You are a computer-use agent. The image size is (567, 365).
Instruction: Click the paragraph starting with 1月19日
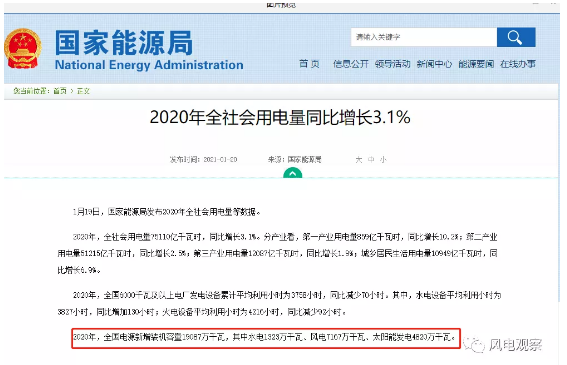(x=166, y=212)
